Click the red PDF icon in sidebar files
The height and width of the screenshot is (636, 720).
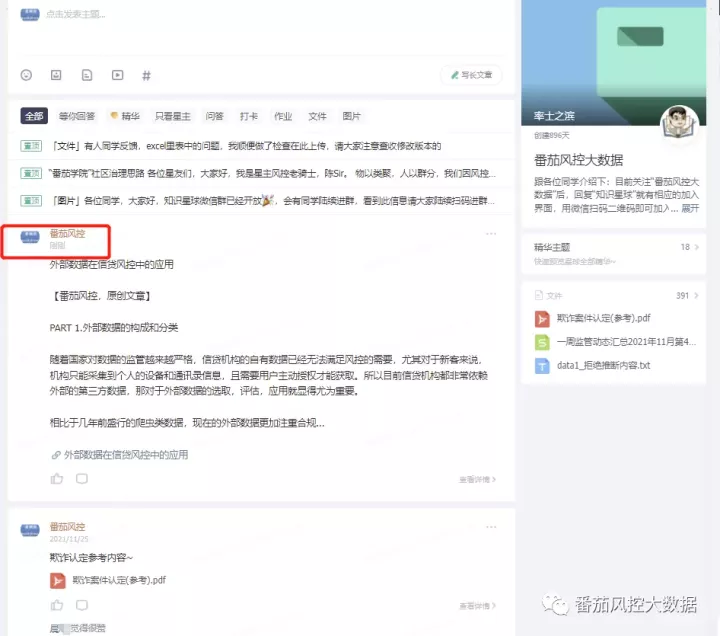542,319
